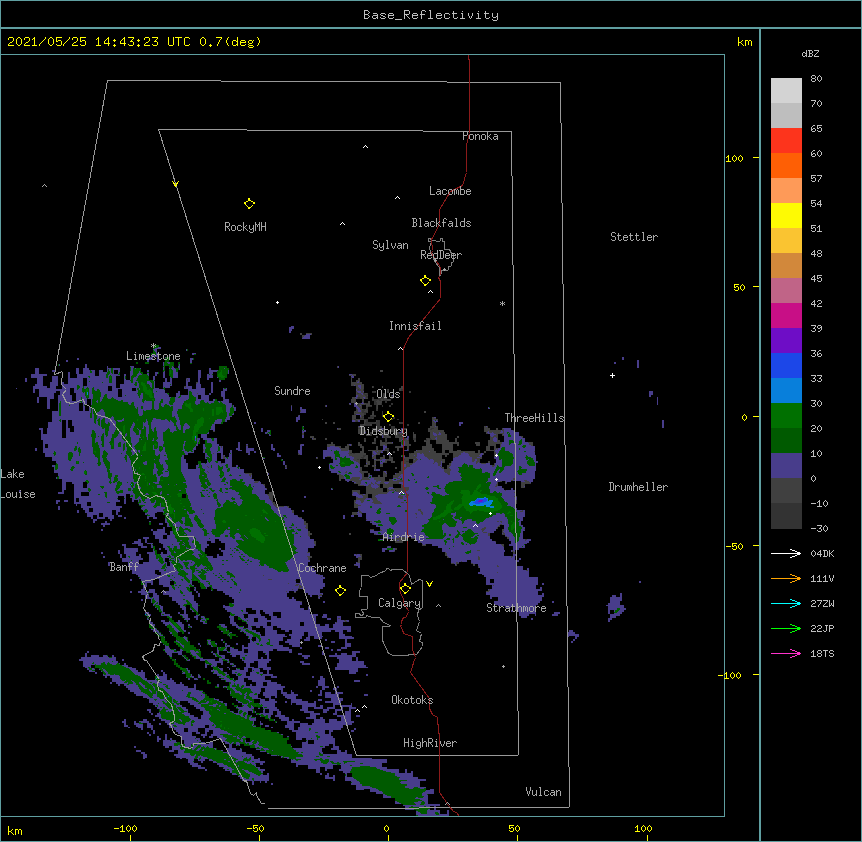Image resolution: width=862 pixels, height=842 pixels.
Task: Click the yellow diamond marker south of RedDeer
Action: coord(426,281)
